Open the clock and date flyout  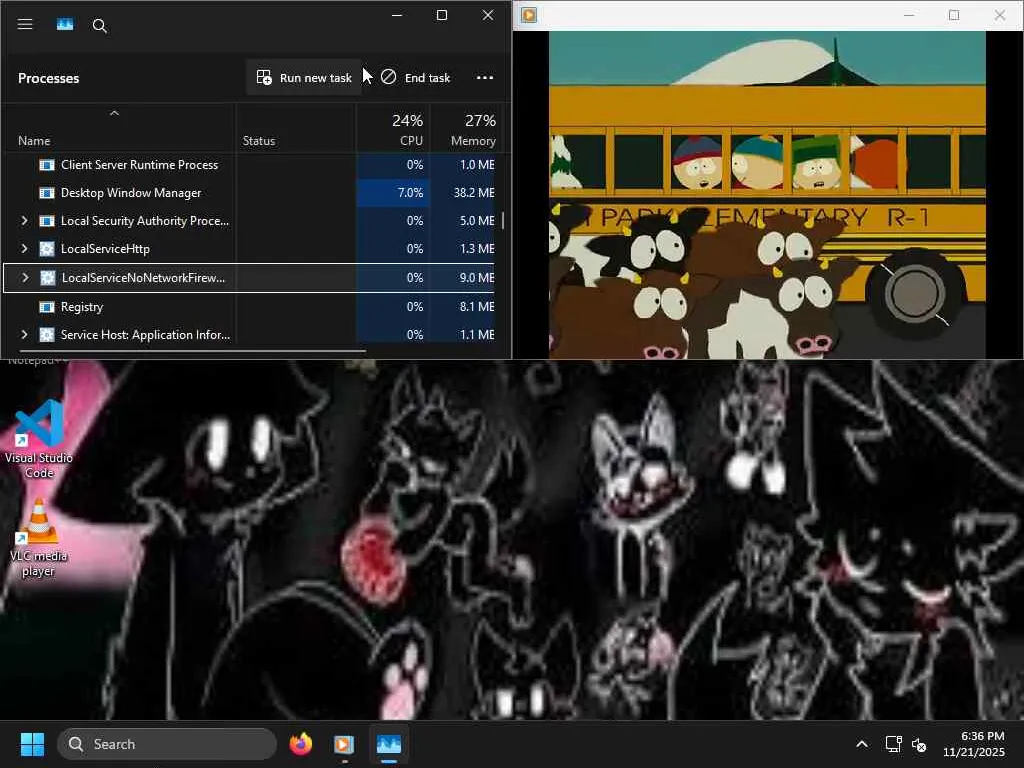(974, 744)
